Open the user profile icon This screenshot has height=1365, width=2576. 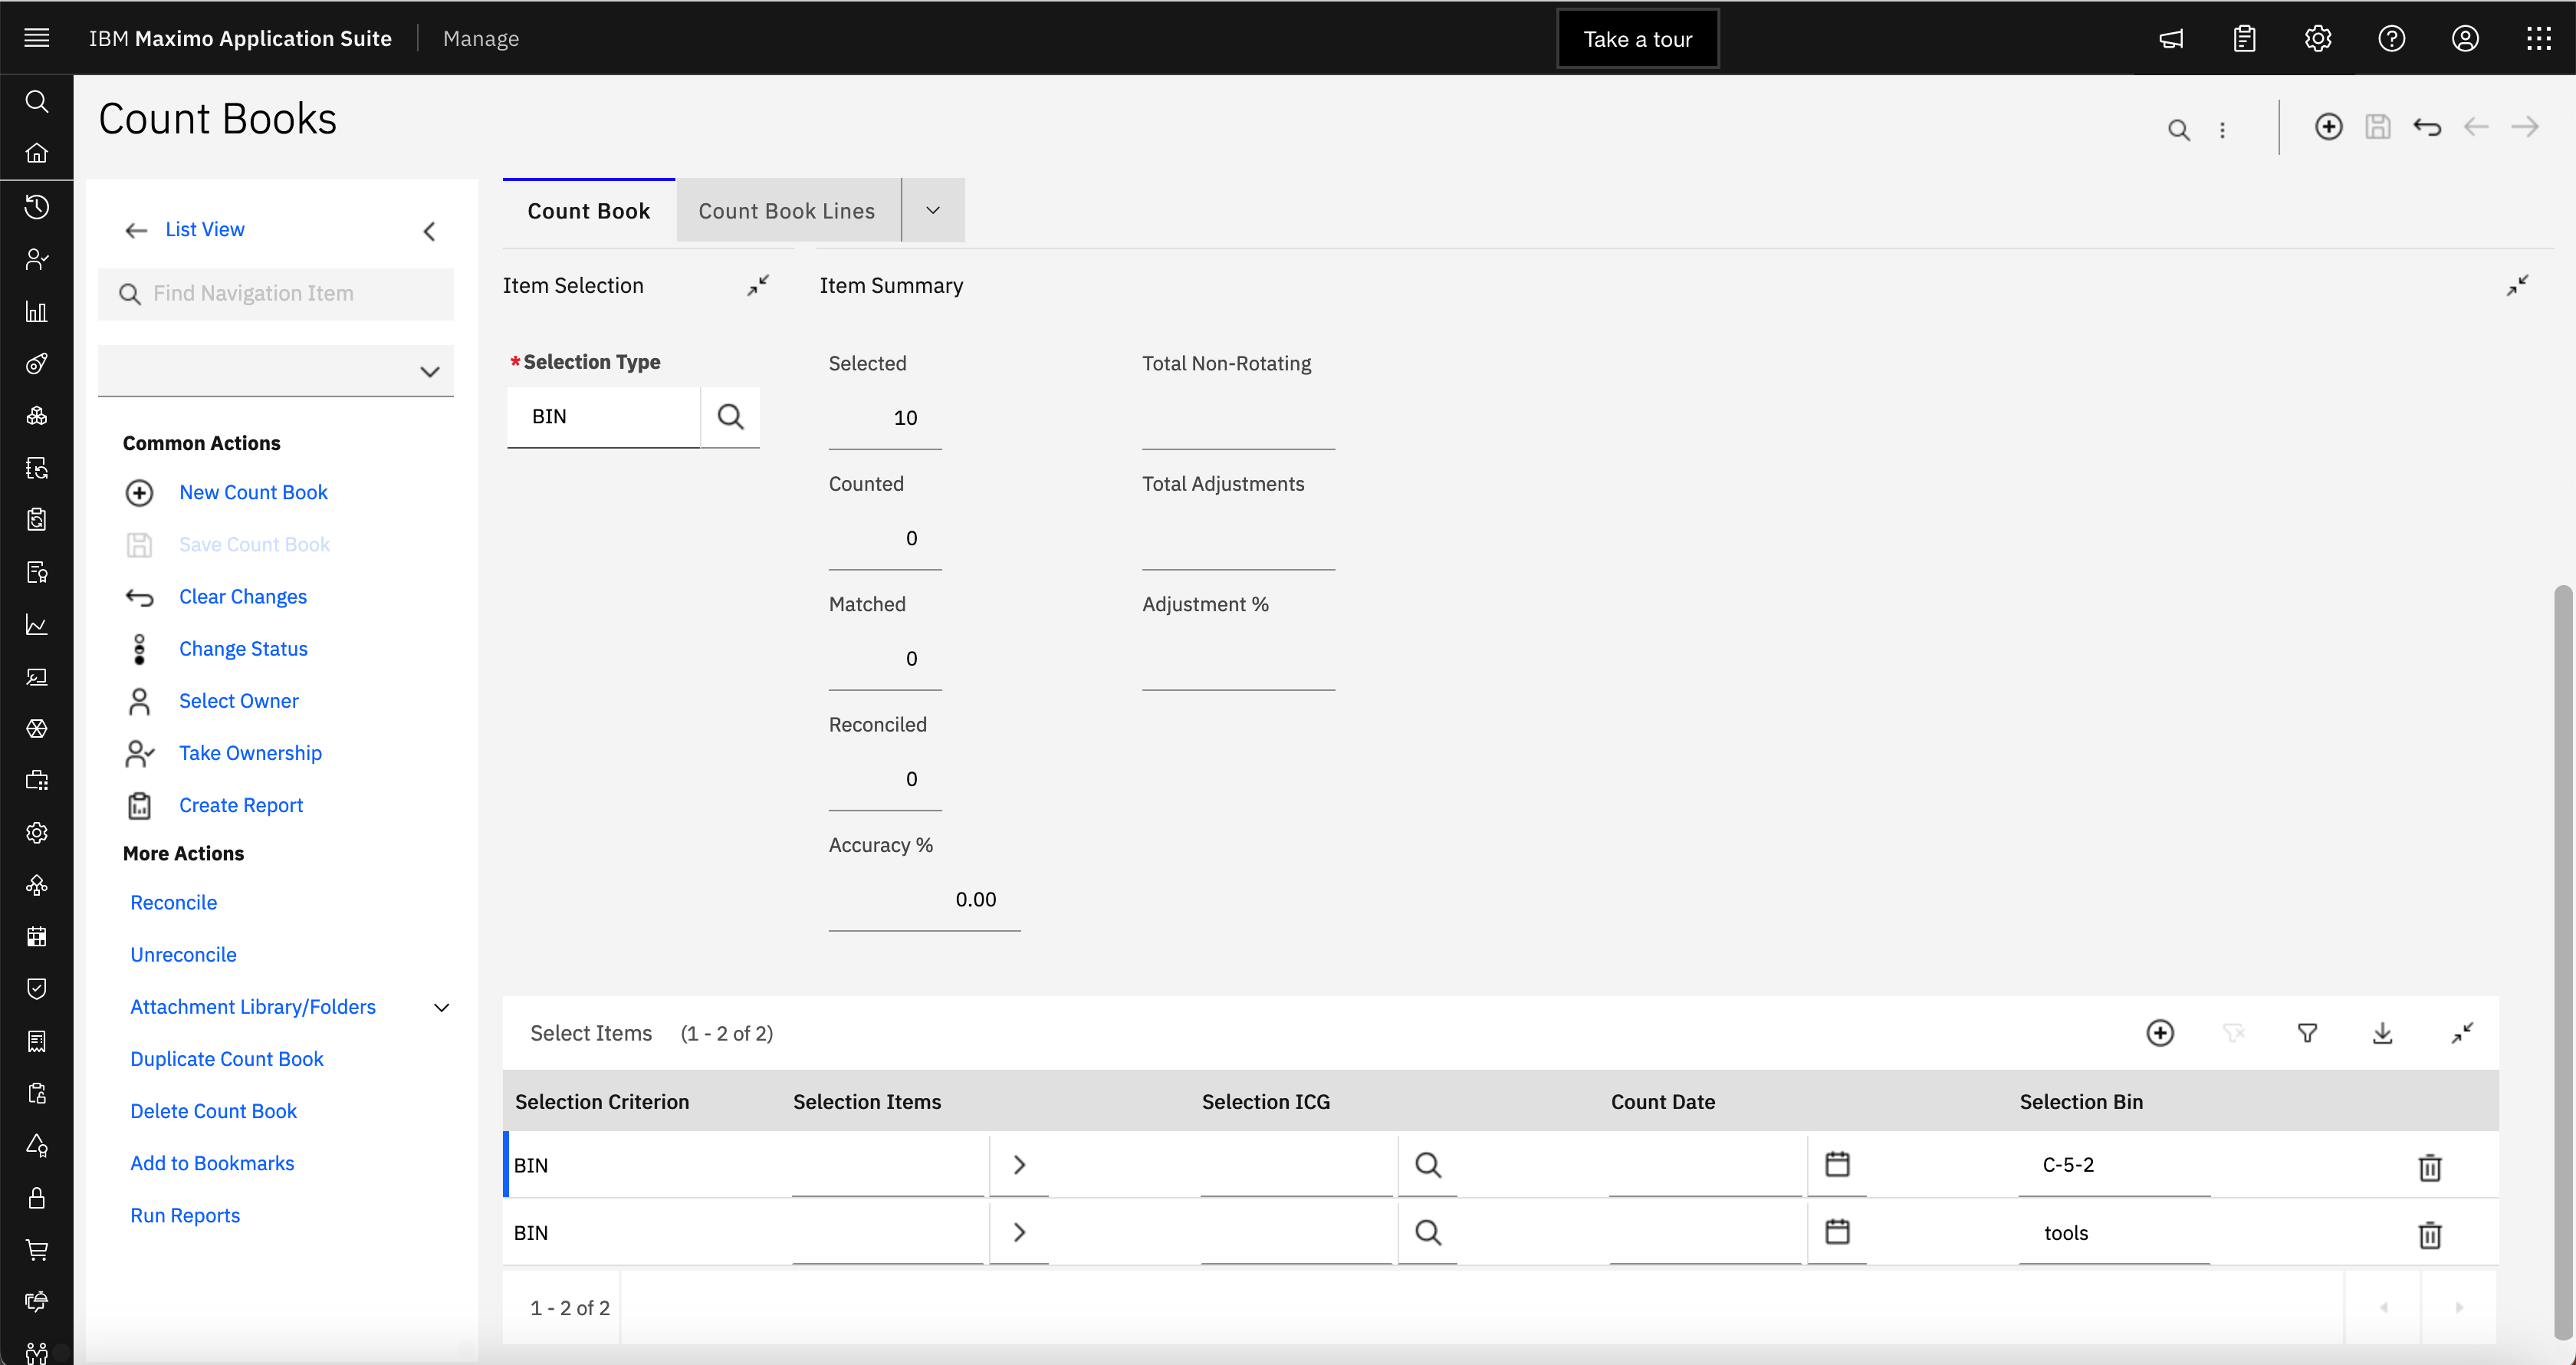coord(2465,39)
